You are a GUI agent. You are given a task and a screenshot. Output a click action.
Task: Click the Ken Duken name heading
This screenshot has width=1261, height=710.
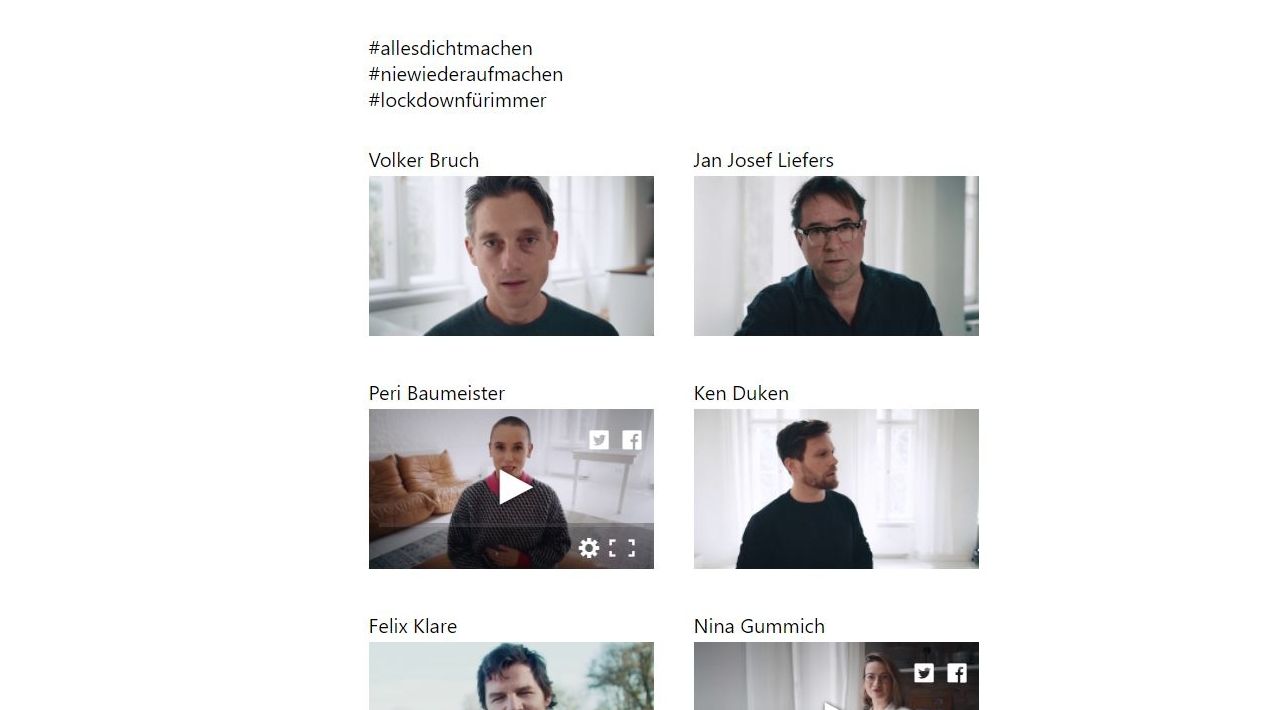point(741,393)
